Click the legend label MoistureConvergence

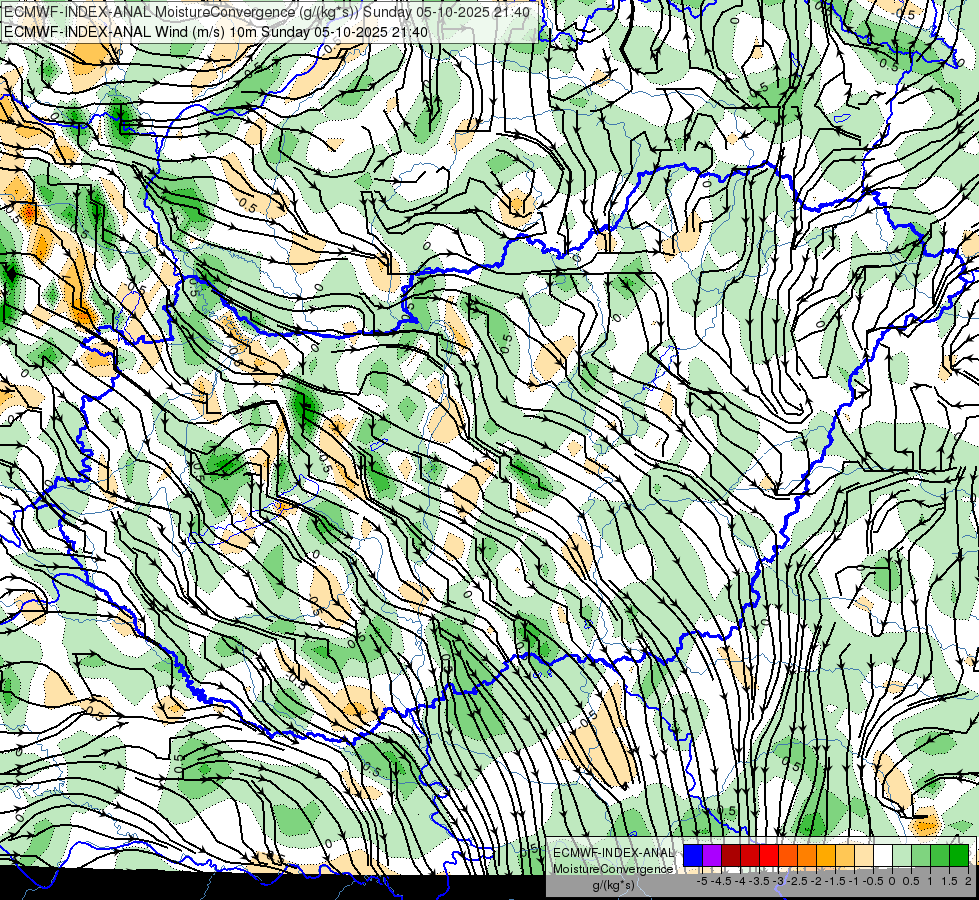click(x=613, y=869)
